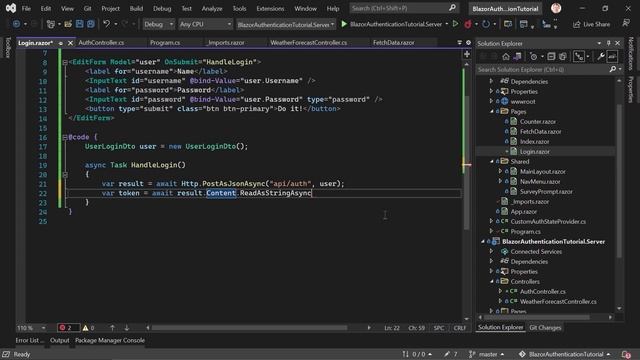The height and width of the screenshot is (360, 640).
Task: Open the Debug configuration dropdown
Action: [158, 24]
